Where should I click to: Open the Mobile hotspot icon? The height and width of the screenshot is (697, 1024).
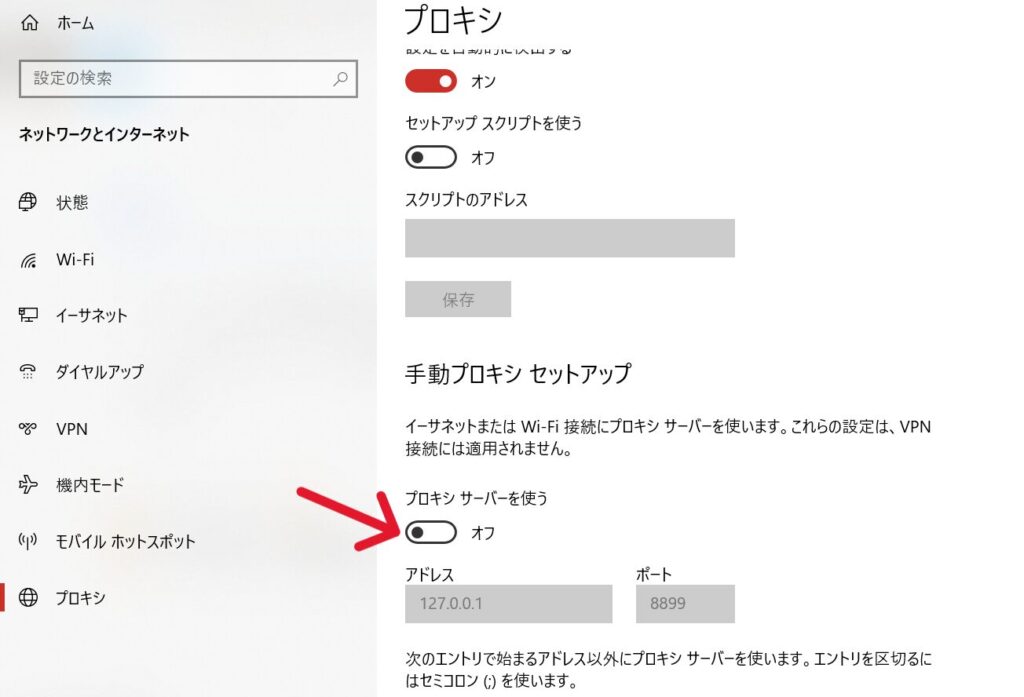(29, 542)
